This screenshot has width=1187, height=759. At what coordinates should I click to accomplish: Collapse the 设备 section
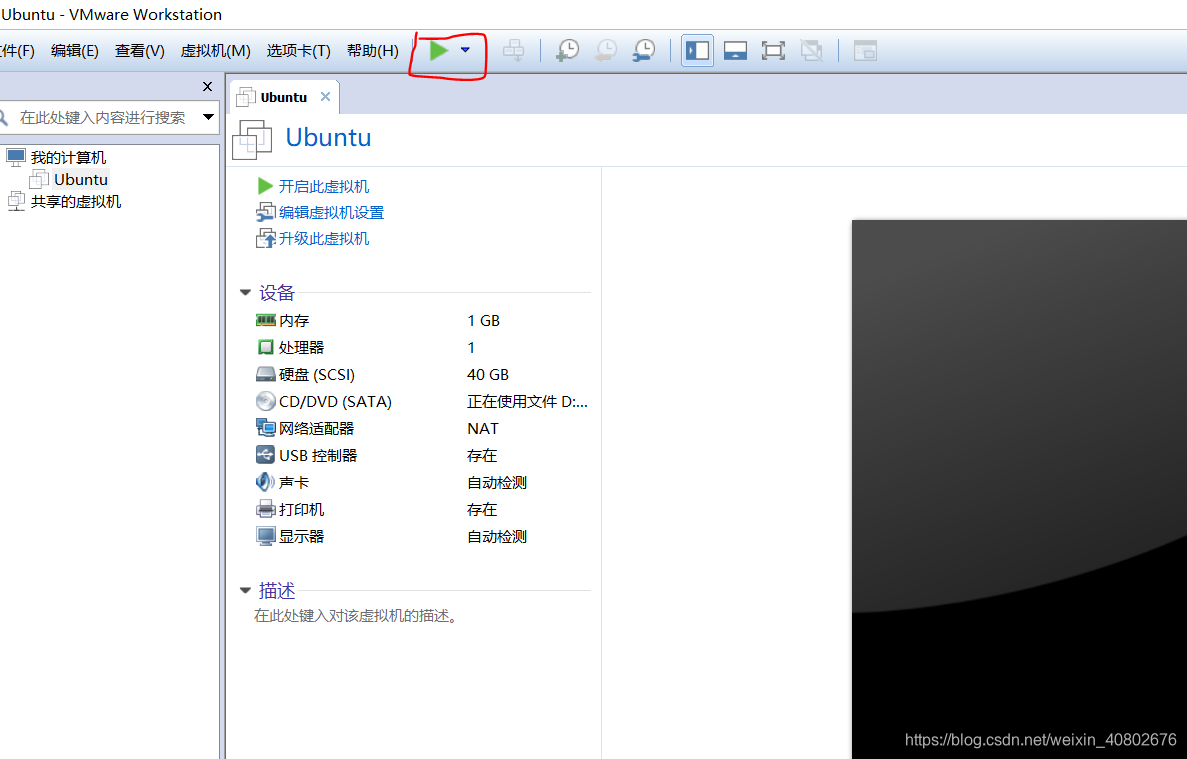245,292
